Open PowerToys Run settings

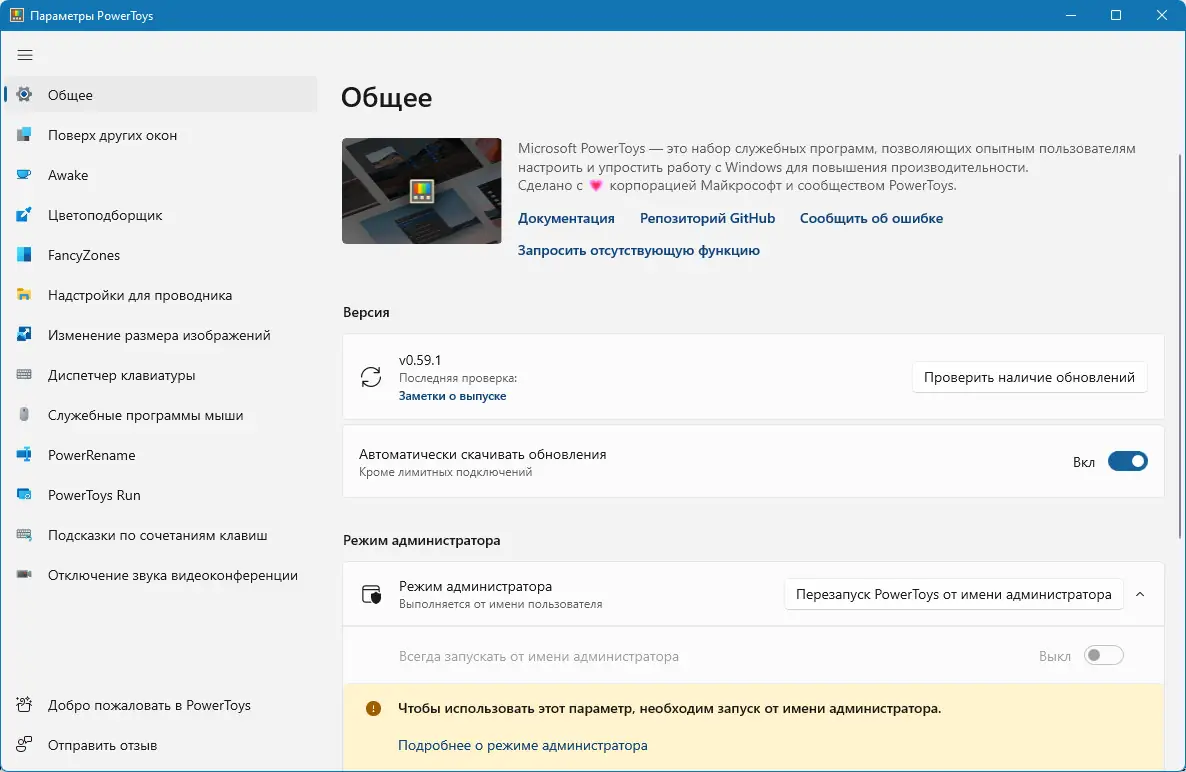[160, 495]
